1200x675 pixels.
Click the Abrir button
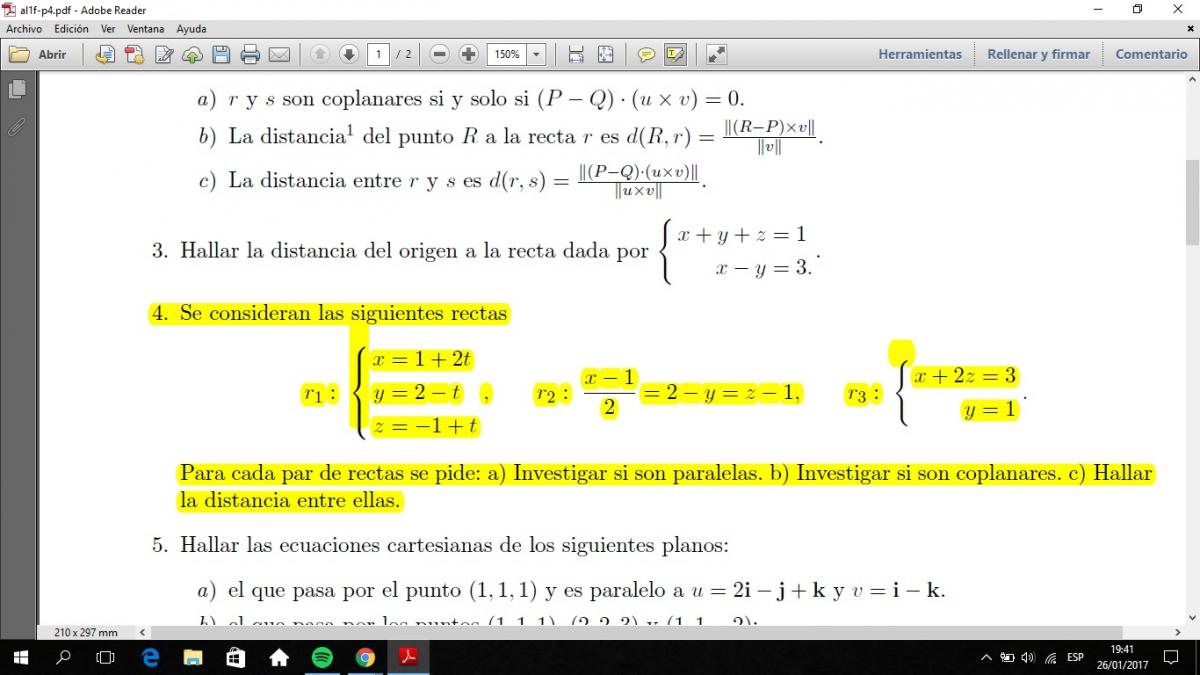(40, 55)
